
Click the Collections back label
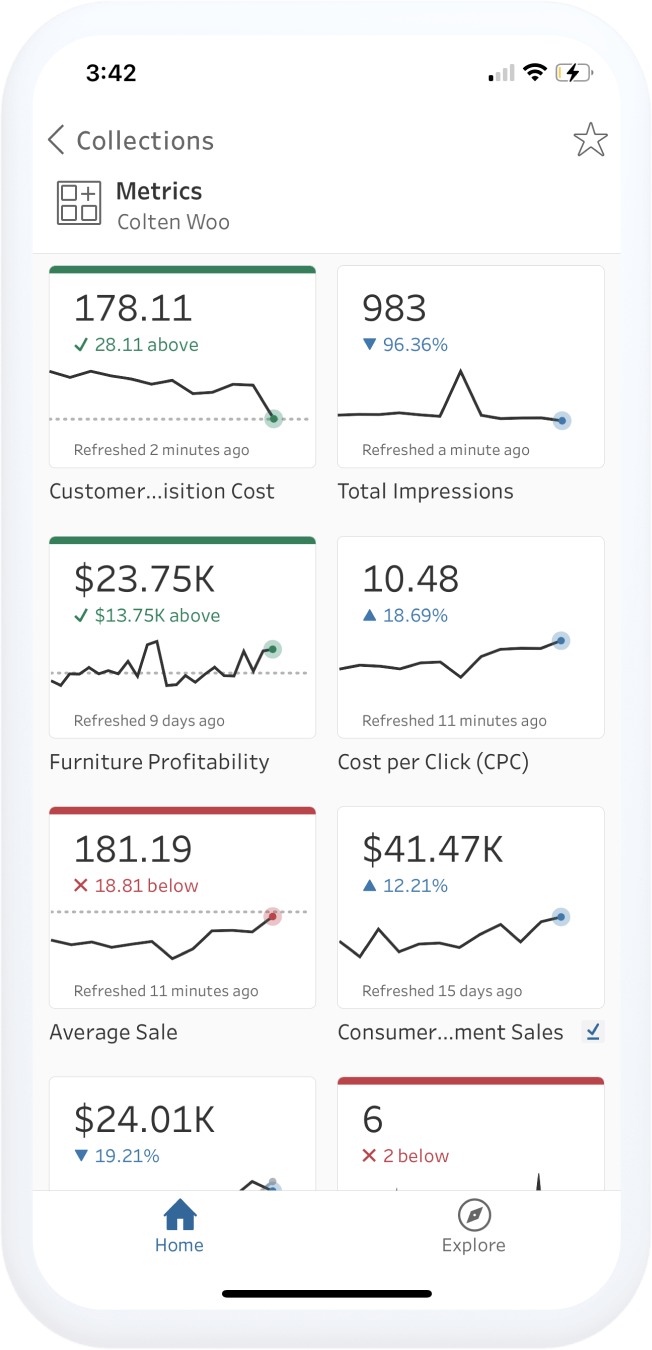[145, 141]
